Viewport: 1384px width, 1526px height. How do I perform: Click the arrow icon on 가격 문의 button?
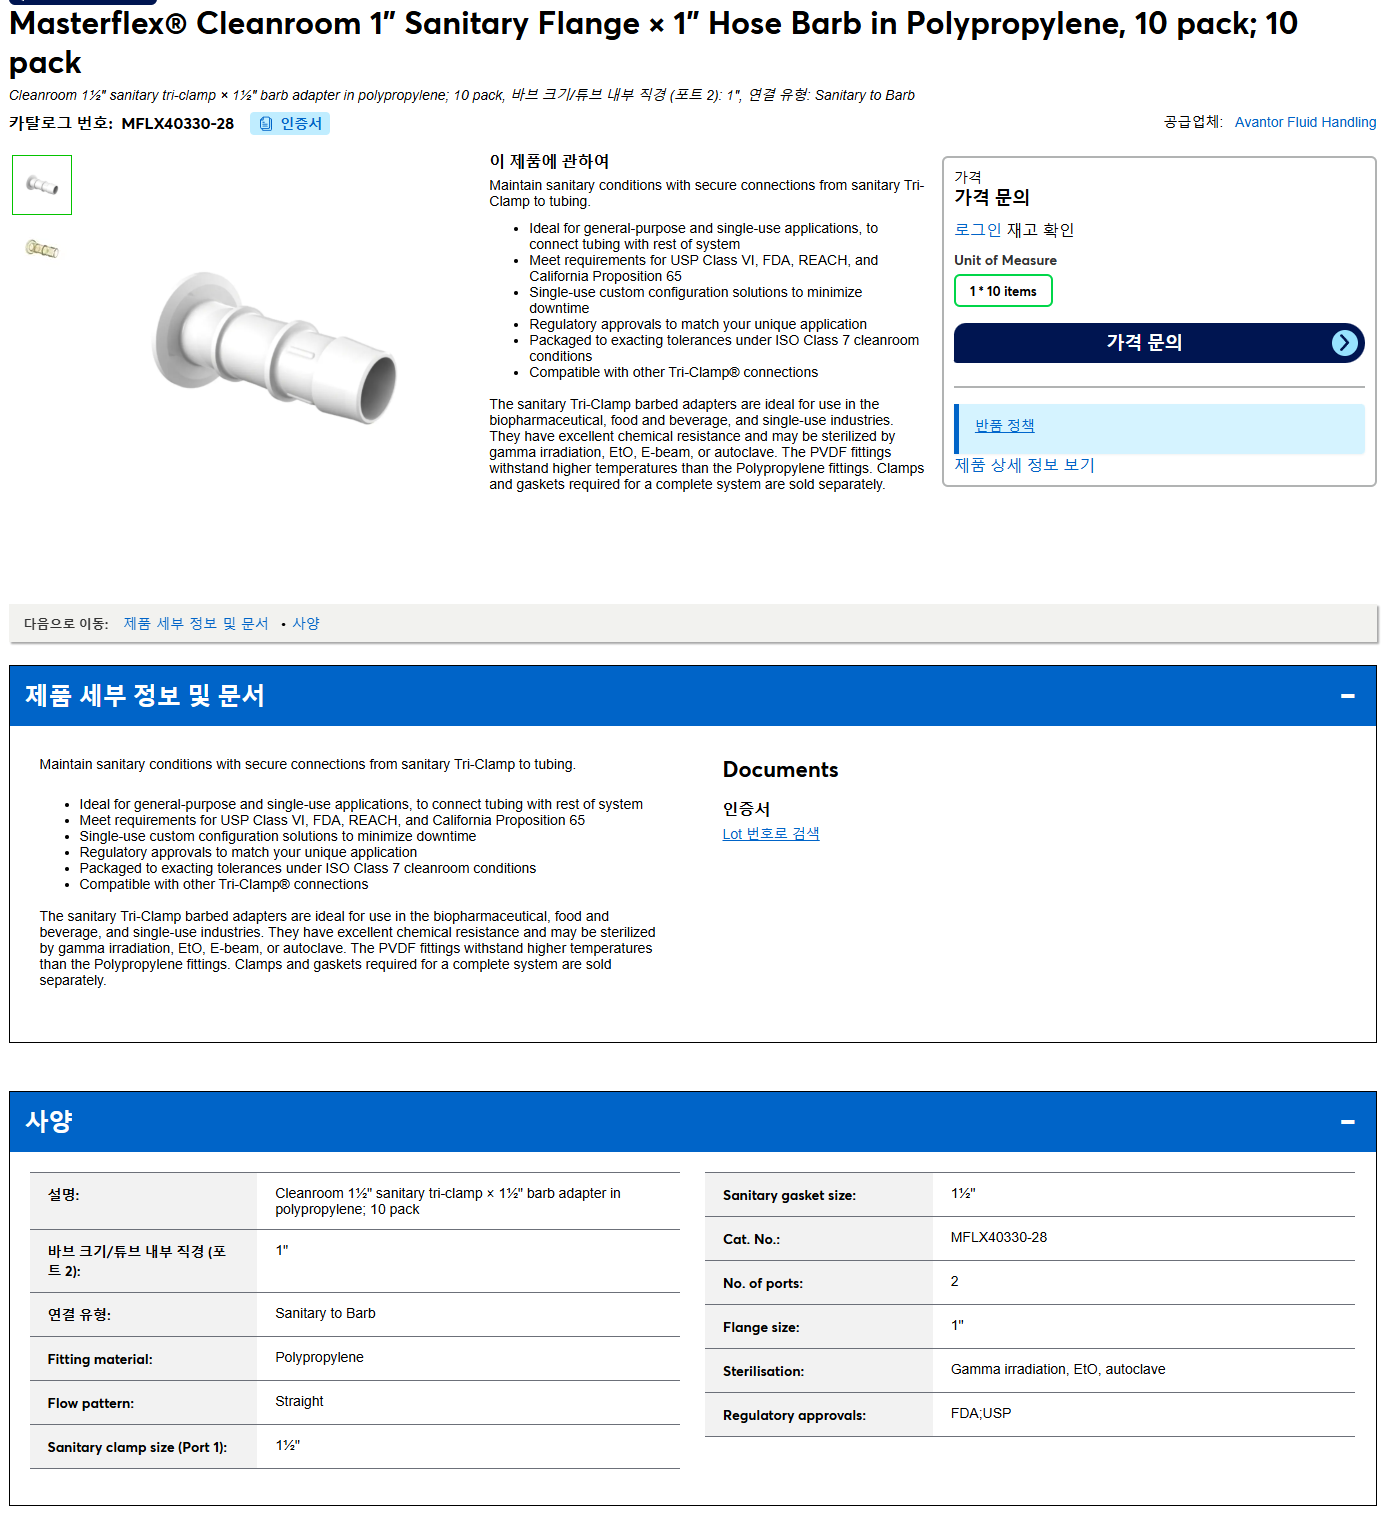(x=1345, y=343)
